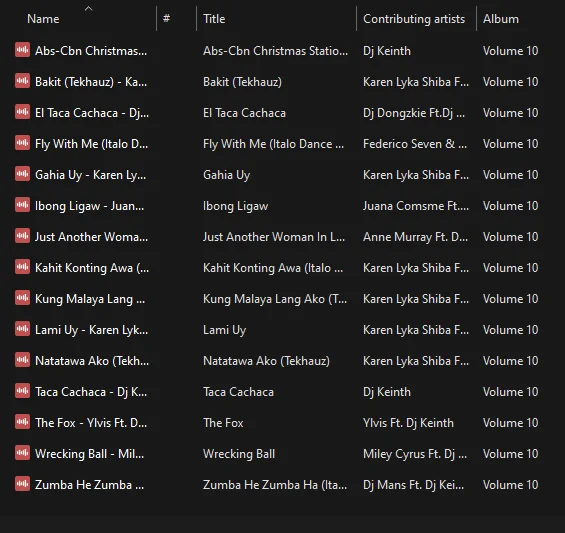Select audio icon of The Fox file

tap(22, 422)
